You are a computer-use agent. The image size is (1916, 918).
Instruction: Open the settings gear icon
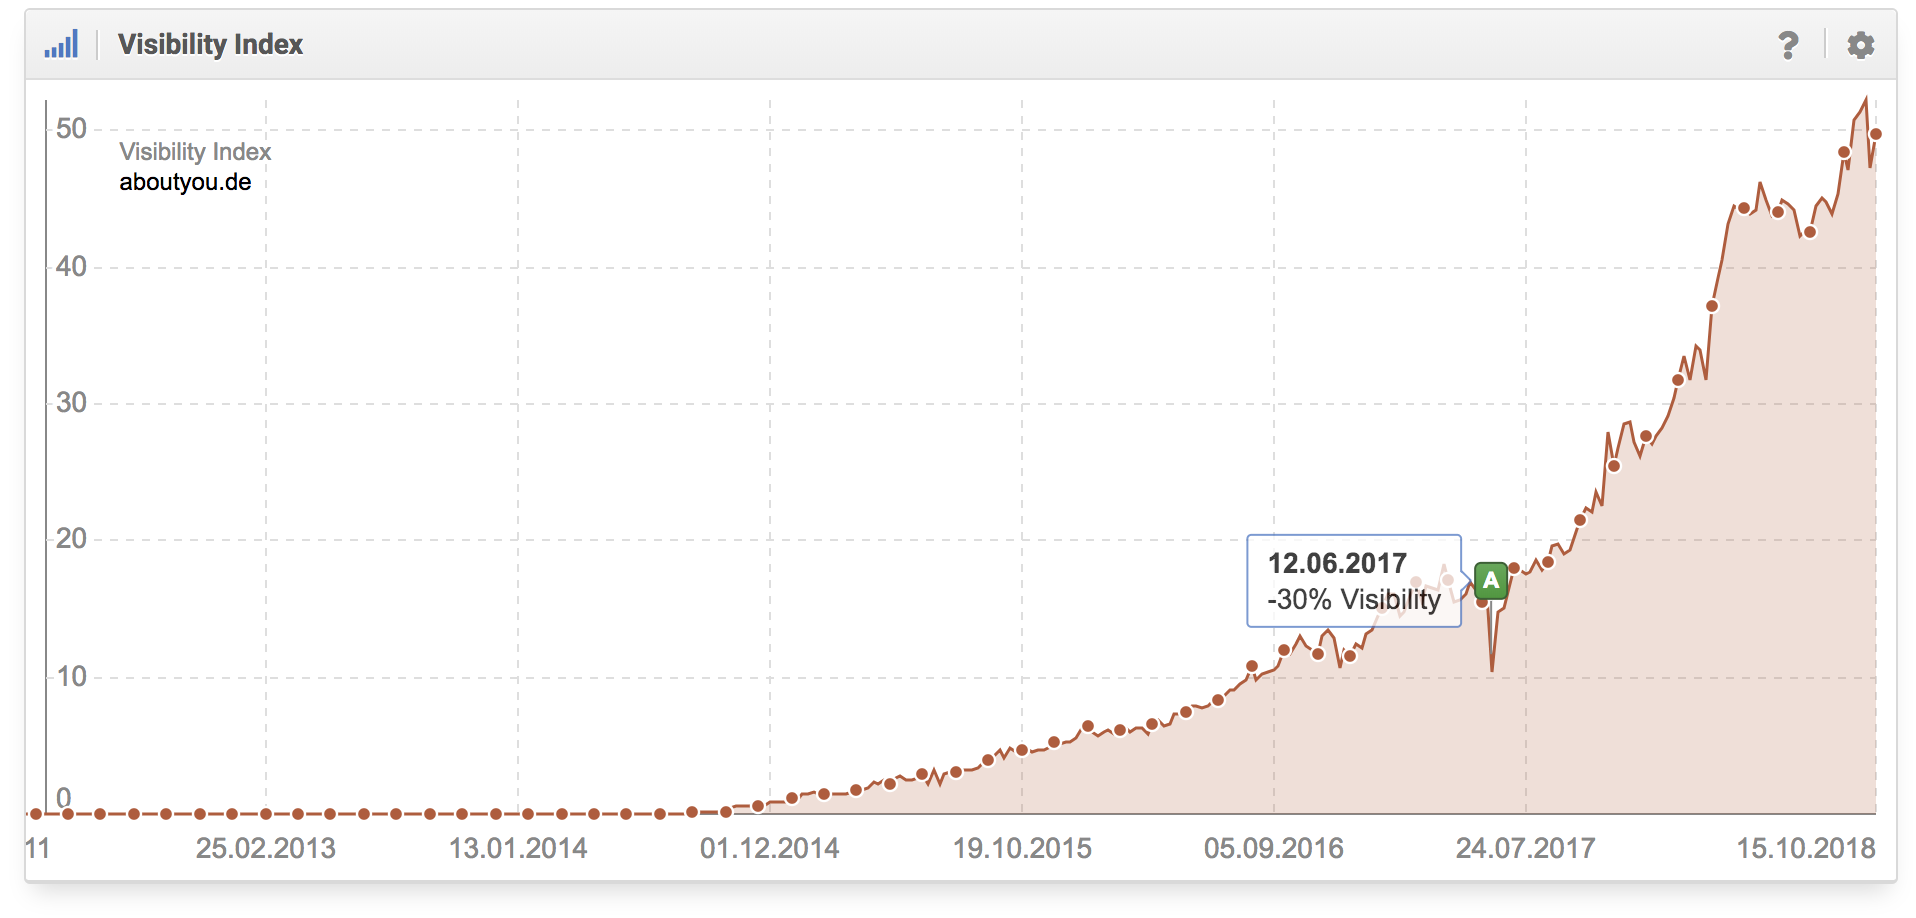click(1860, 45)
